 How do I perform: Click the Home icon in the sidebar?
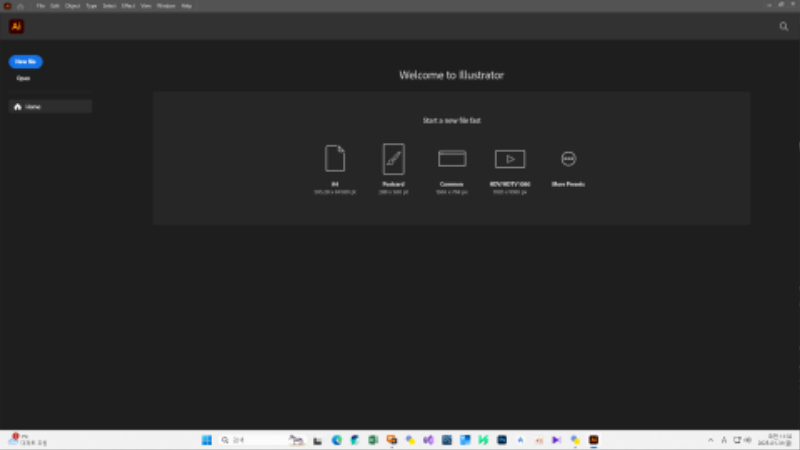(17, 106)
